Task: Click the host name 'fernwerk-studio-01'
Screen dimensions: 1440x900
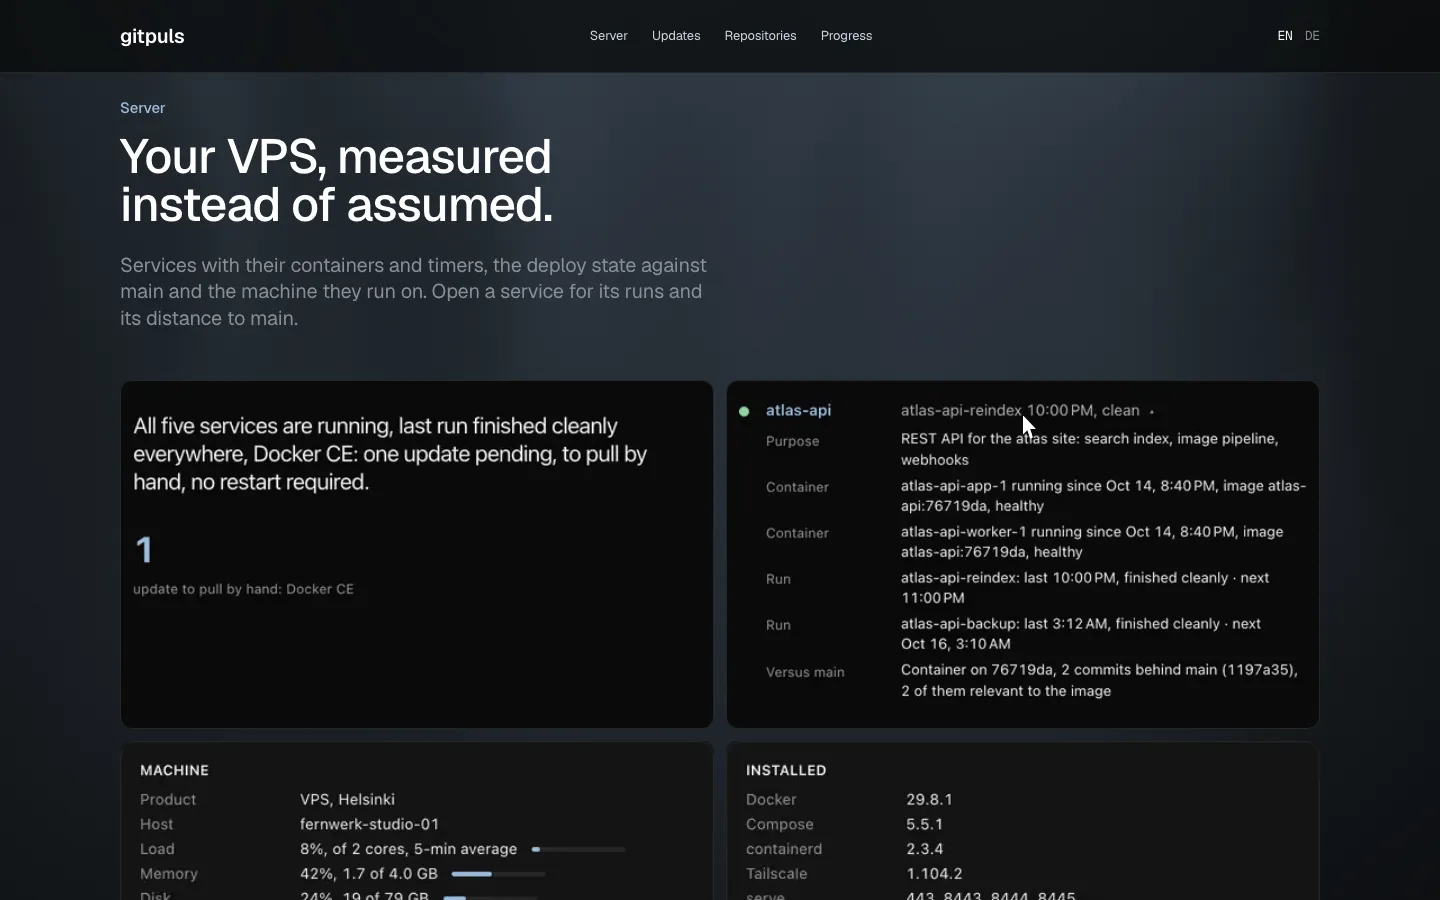Action: point(369,824)
